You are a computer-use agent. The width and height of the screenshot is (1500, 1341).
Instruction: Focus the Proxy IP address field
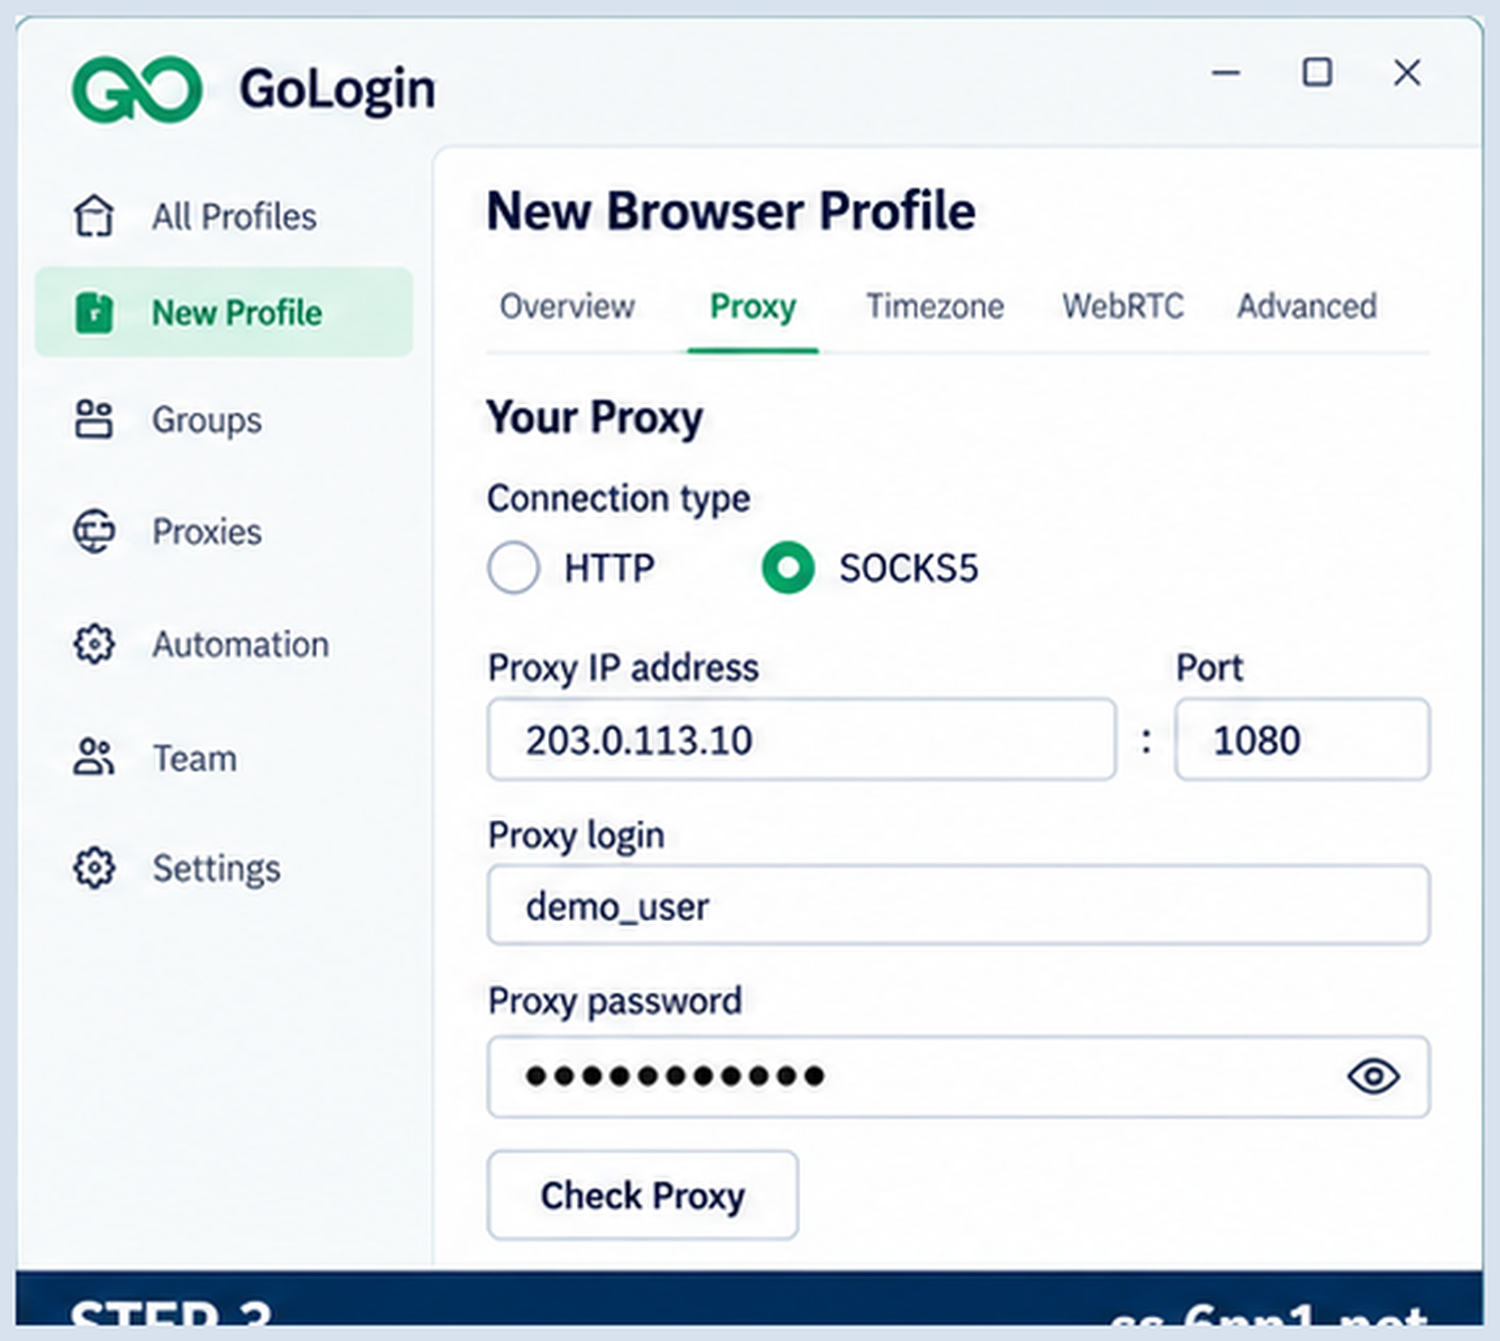(x=801, y=739)
